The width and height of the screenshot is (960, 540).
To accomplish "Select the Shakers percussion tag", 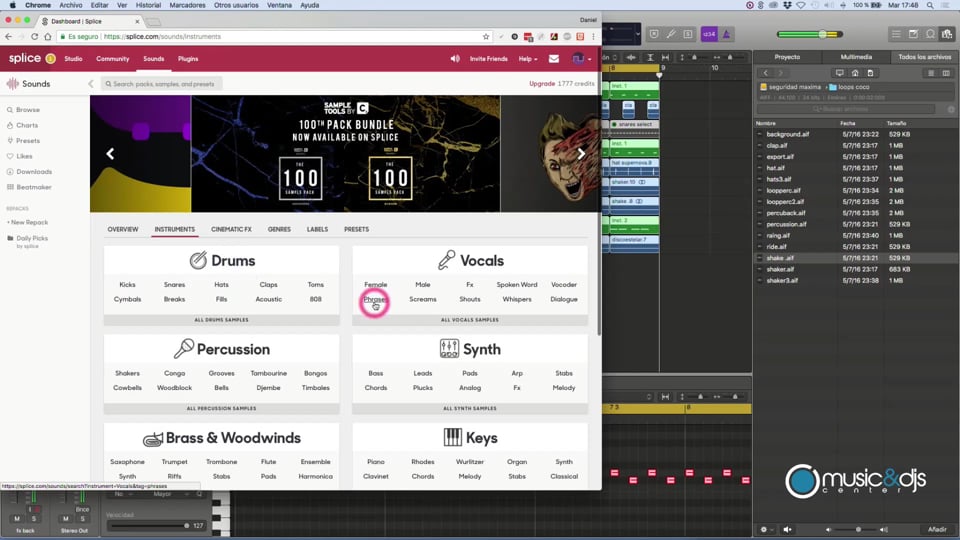I will 127,373.
